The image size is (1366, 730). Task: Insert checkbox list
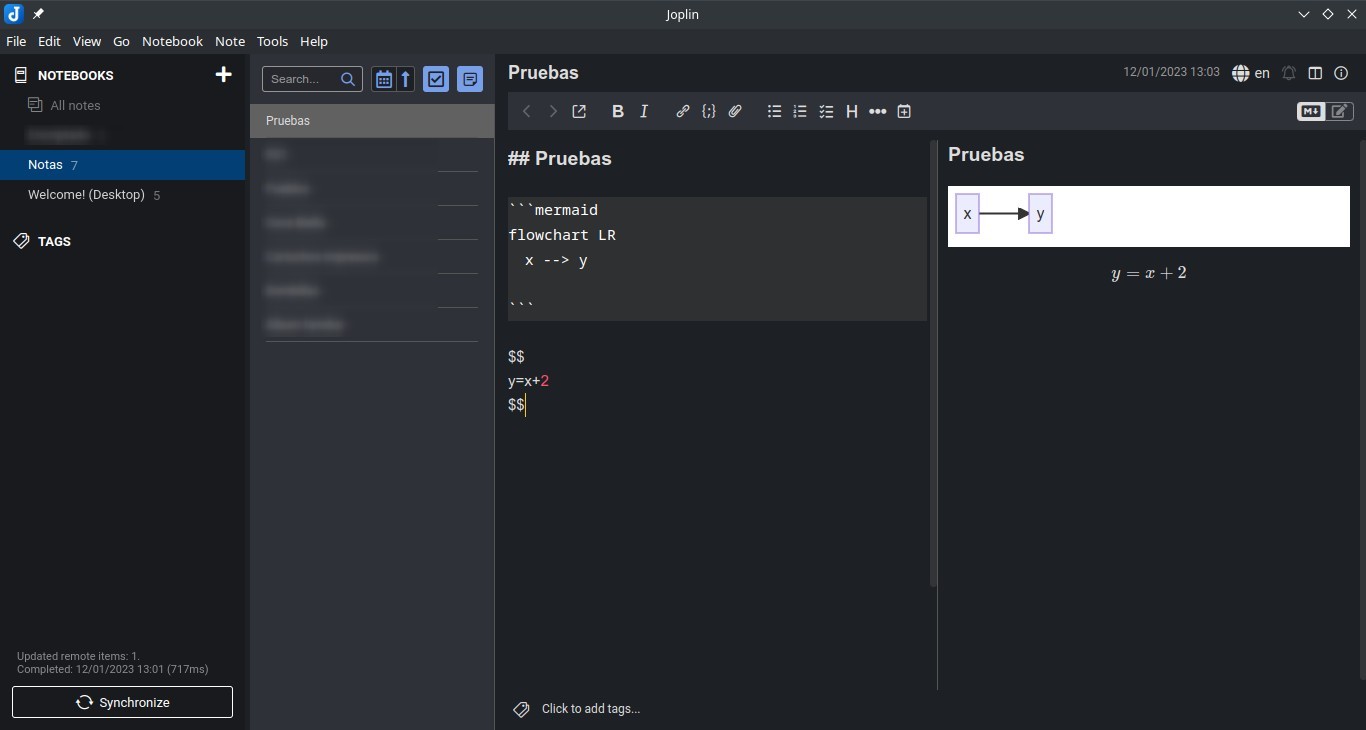click(x=826, y=112)
